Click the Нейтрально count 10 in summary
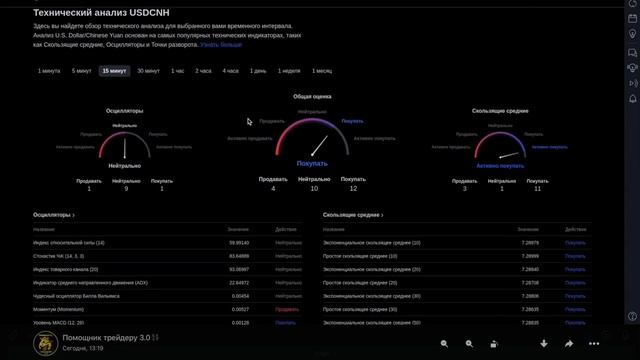Screen dimensions: 640x360 point(314,189)
